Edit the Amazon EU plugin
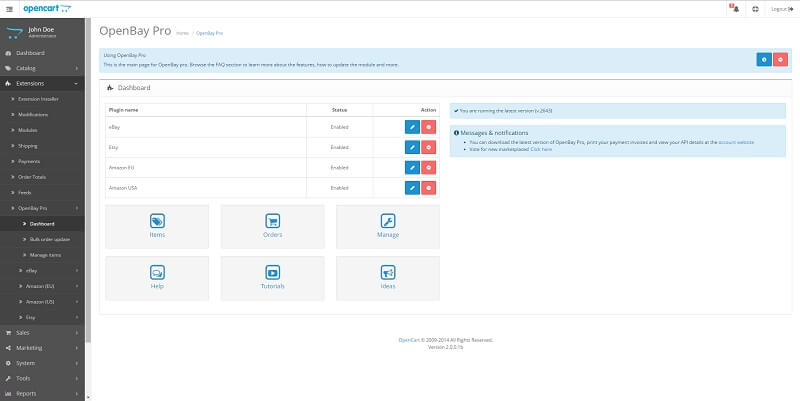This screenshot has height=401, width=800. tap(412, 167)
